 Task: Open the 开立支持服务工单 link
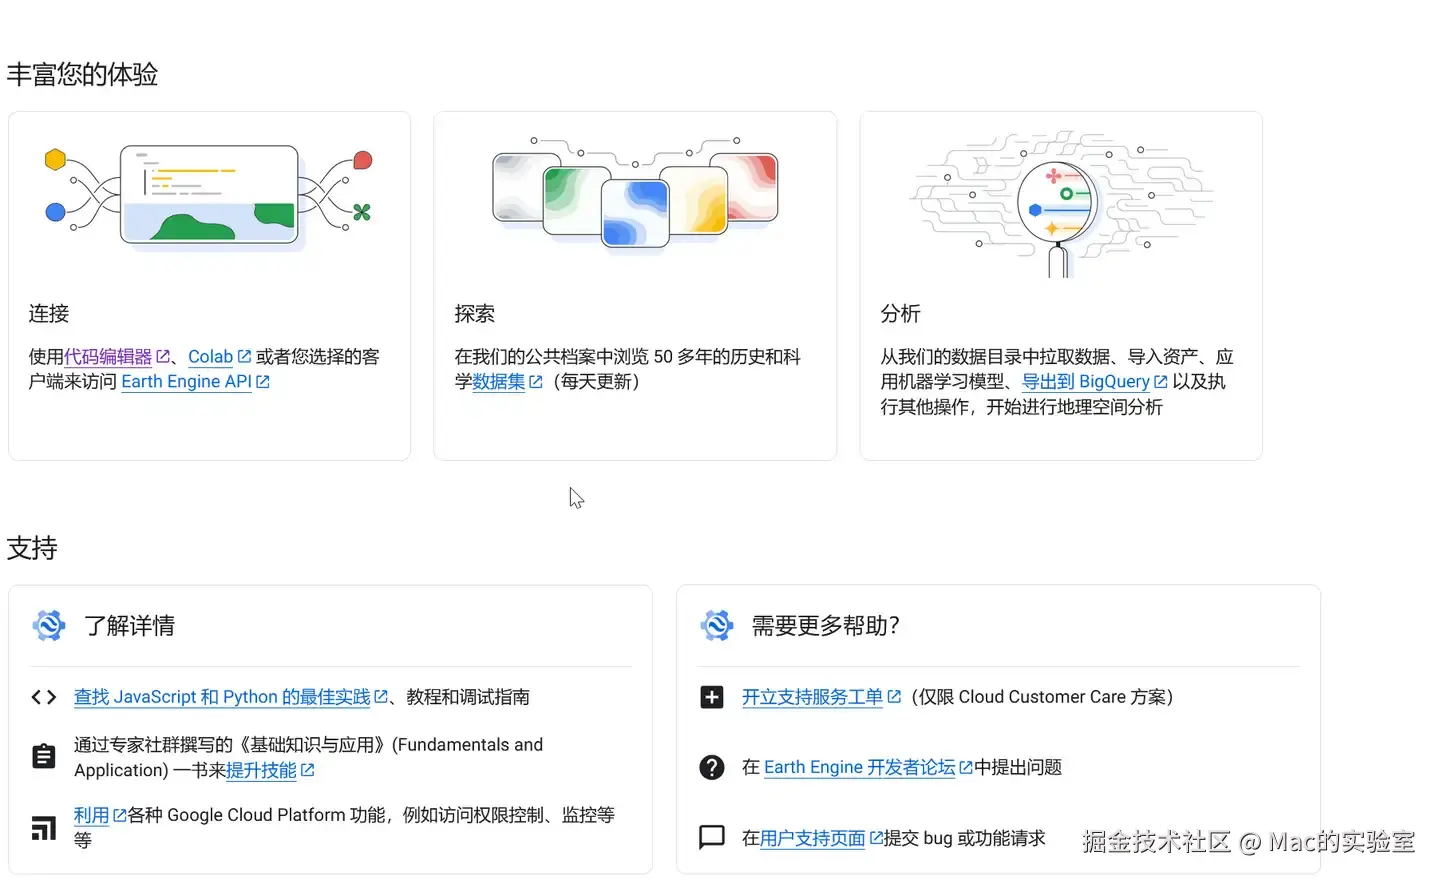[x=812, y=697]
